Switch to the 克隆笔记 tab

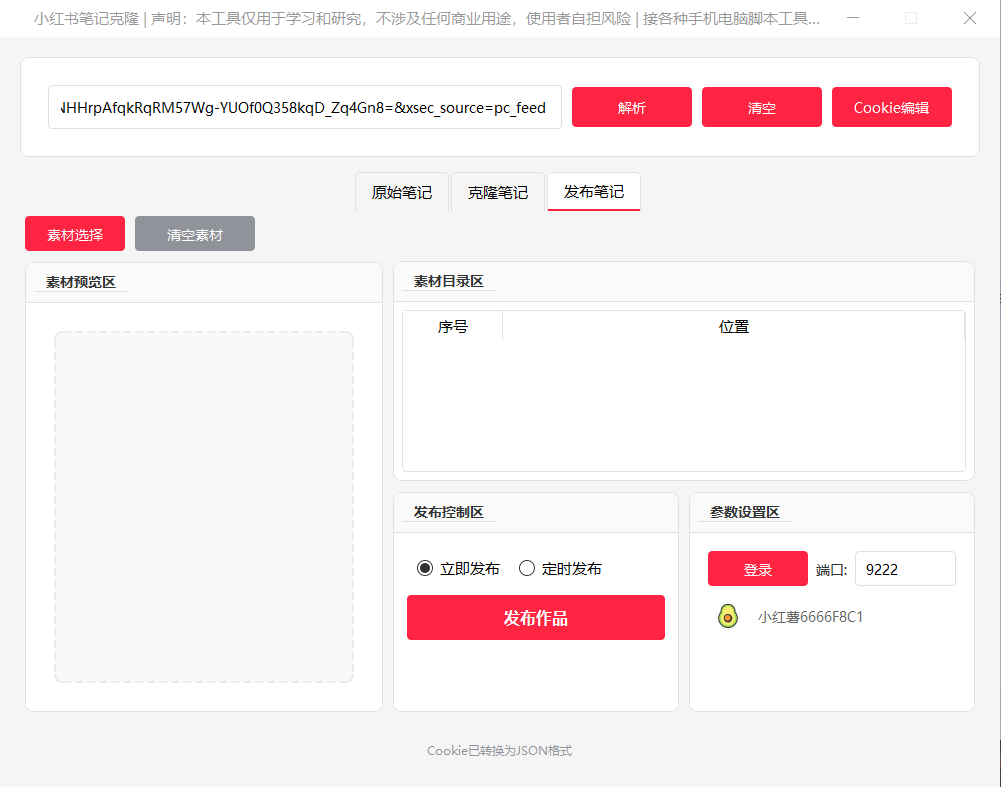[x=497, y=191]
